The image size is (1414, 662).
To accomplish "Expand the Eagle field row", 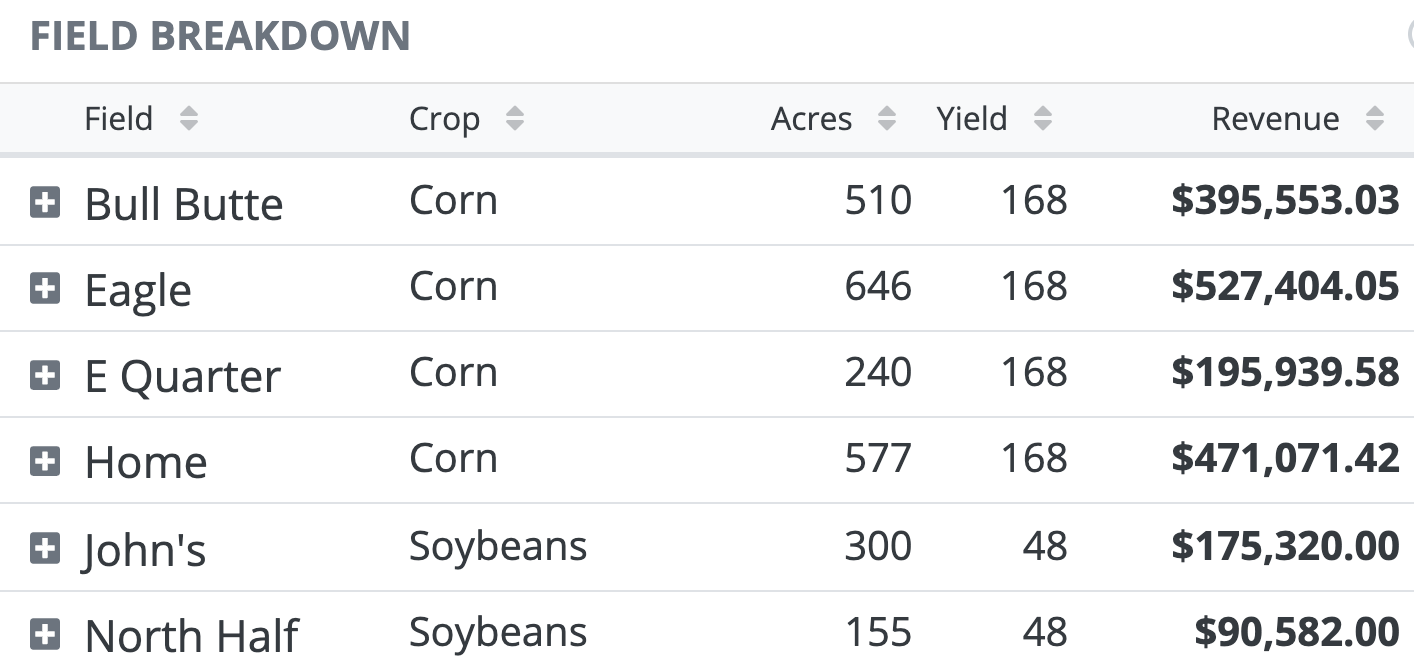I will [45, 290].
